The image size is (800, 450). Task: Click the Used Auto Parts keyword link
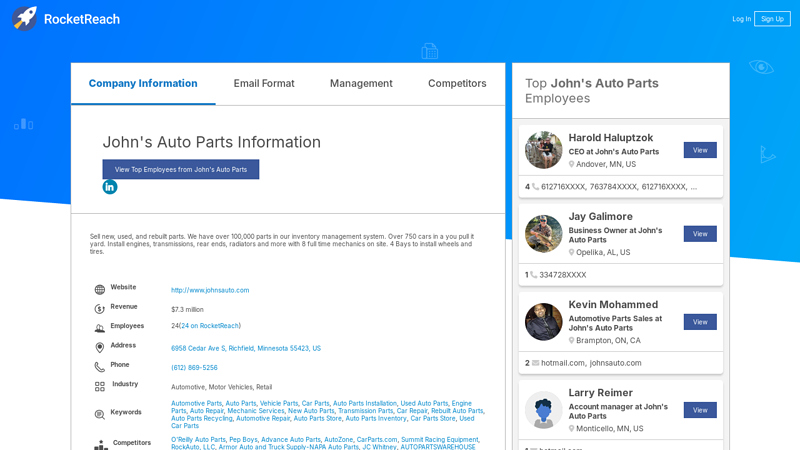pyautogui.click(x=423, y=404)
